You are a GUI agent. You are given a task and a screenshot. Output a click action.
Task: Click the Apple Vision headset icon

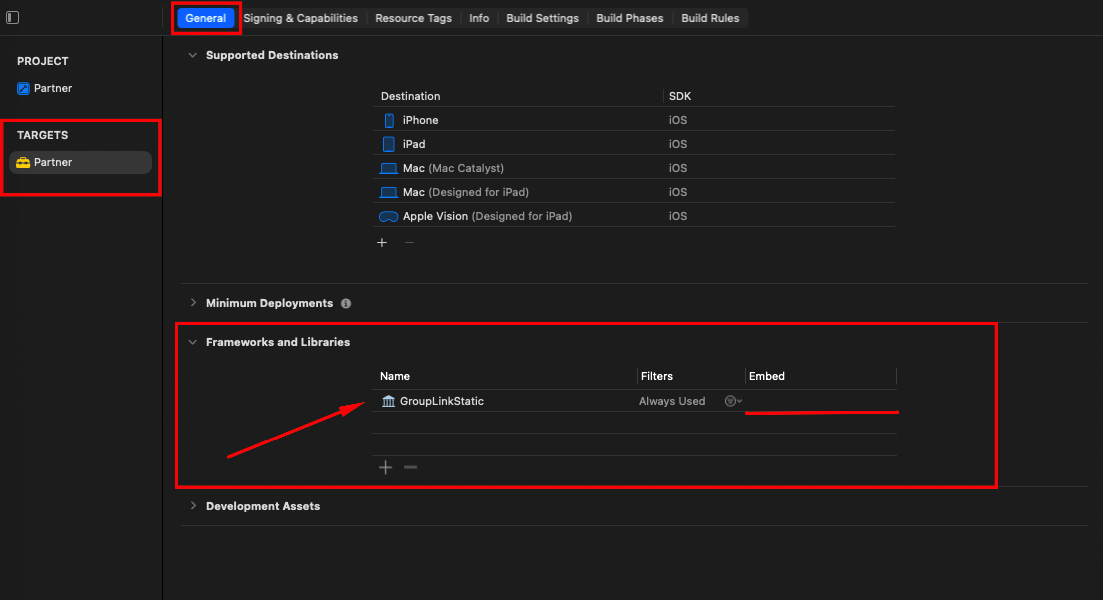(388, 217)
